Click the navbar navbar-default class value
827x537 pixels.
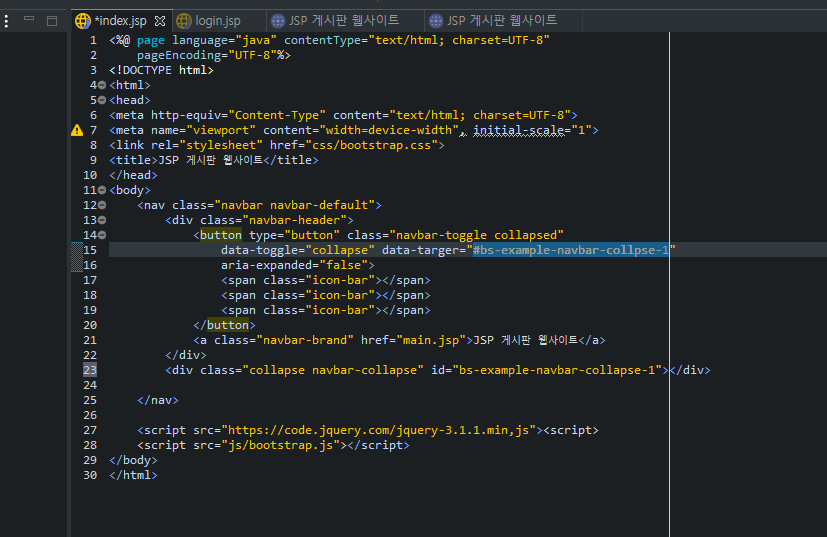[x=294, y=205]
